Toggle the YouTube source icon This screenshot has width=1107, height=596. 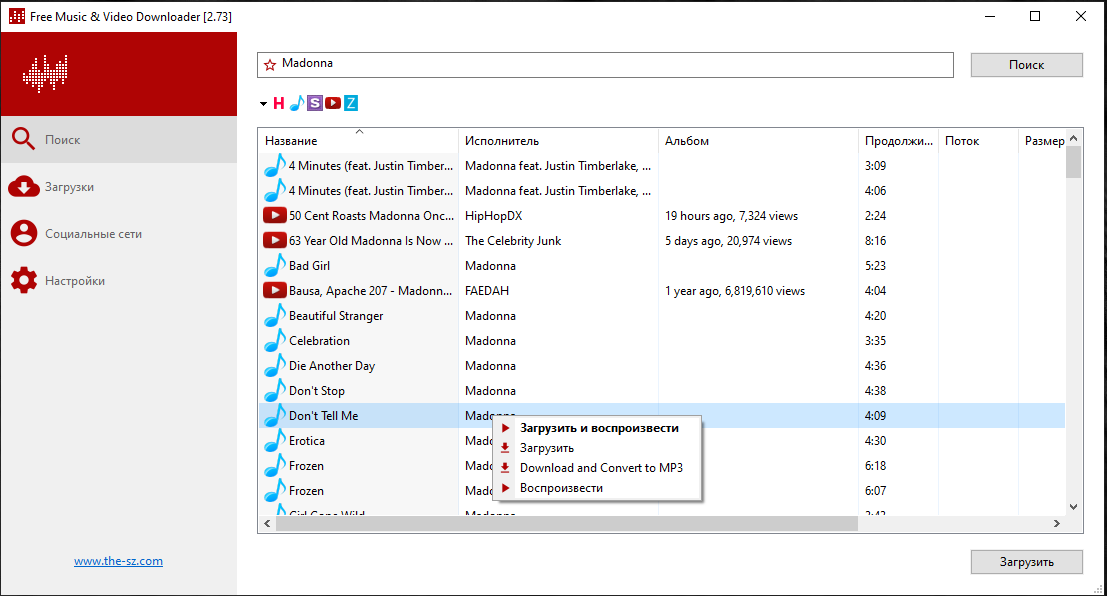tap(333, 103)
